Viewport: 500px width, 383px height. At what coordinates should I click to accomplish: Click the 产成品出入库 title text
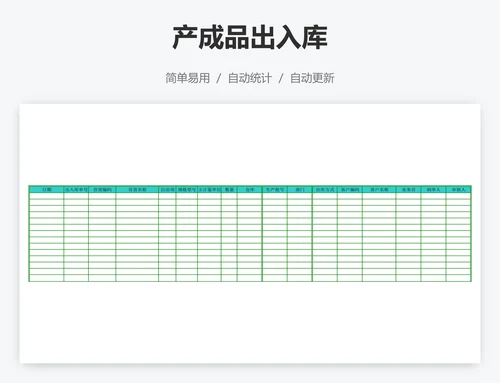click(250, 37)
